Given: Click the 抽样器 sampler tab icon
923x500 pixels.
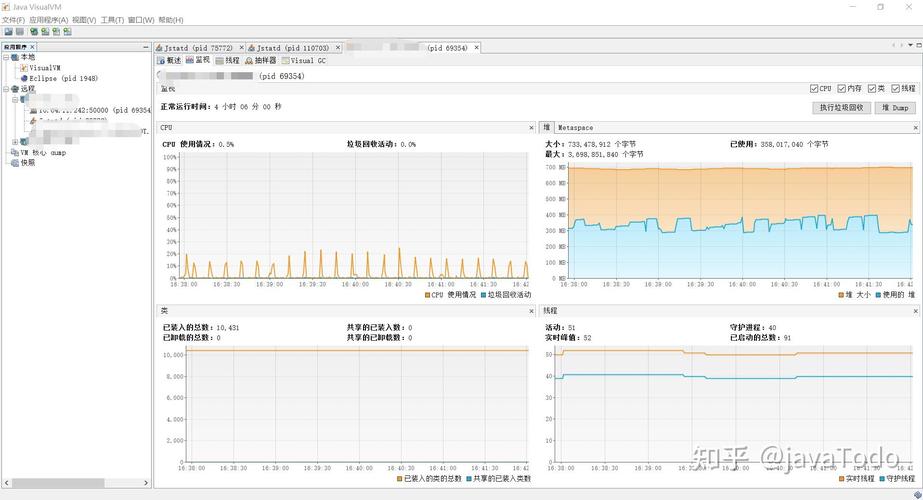Looking at the screenshot, I should [249, 60].
